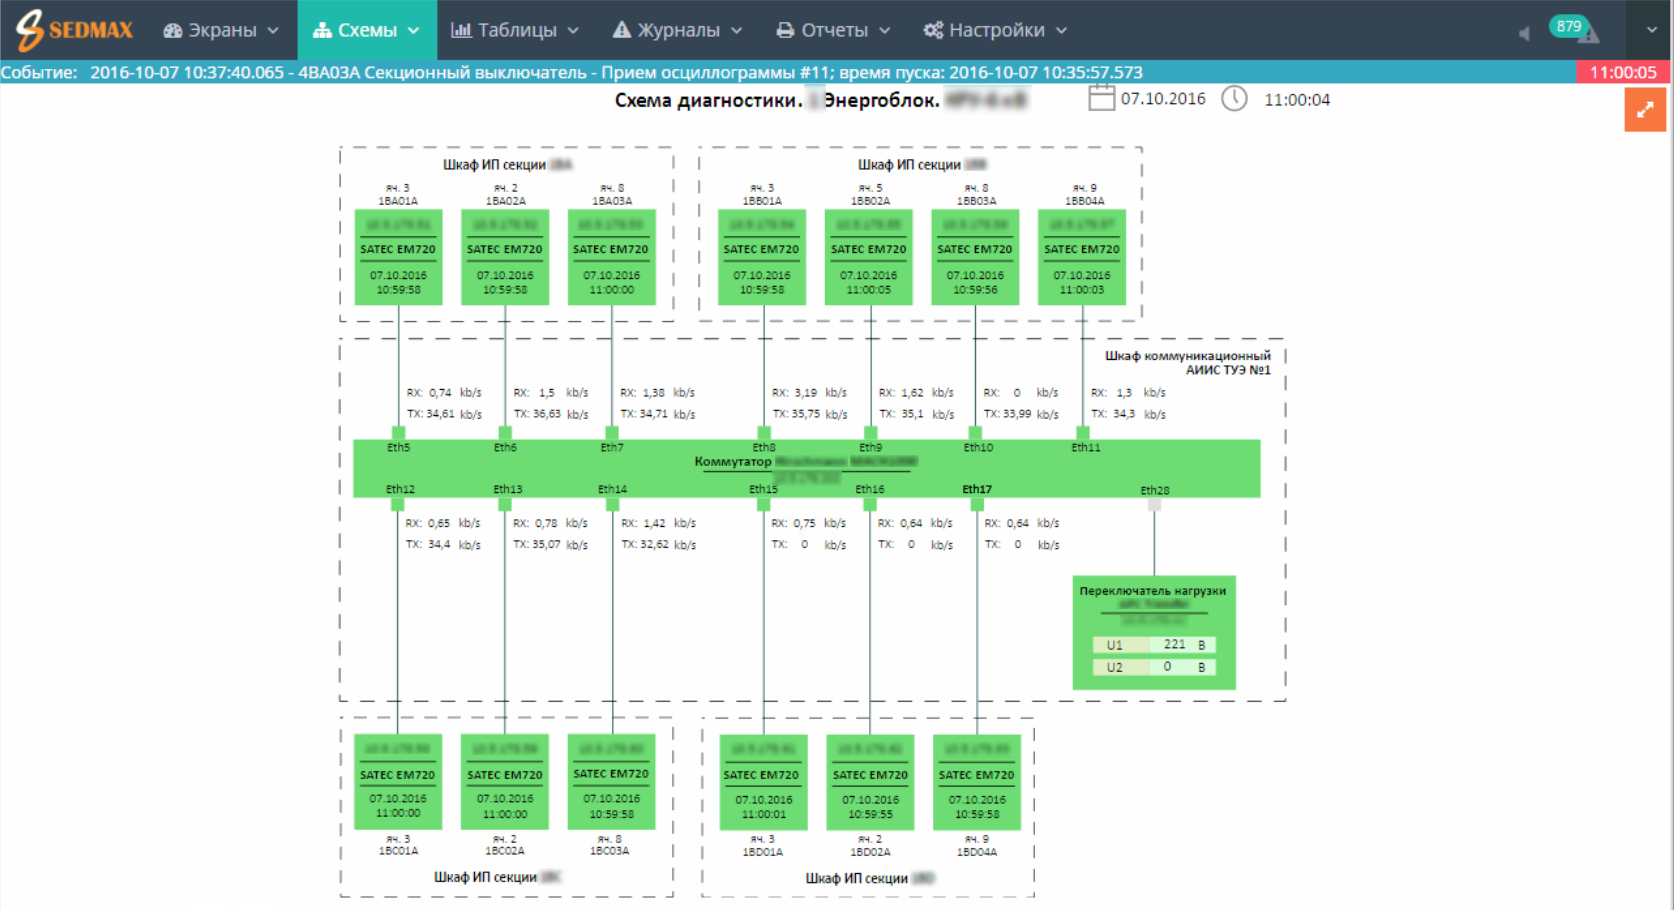
Task: Click the event message in the blue bar
Action: pyautogui.click(x=615, y=72)
